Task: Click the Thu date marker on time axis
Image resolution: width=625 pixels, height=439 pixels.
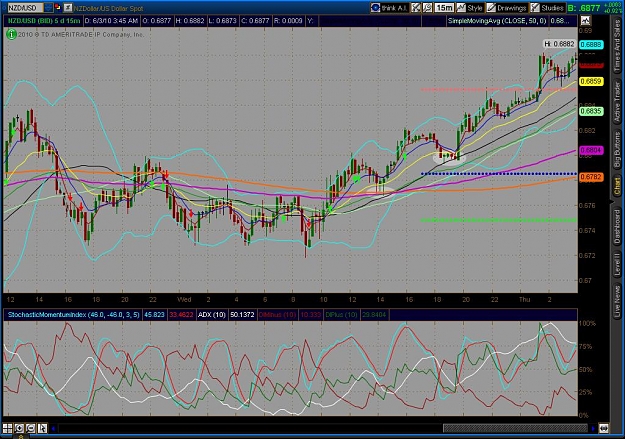Action: 525,299
